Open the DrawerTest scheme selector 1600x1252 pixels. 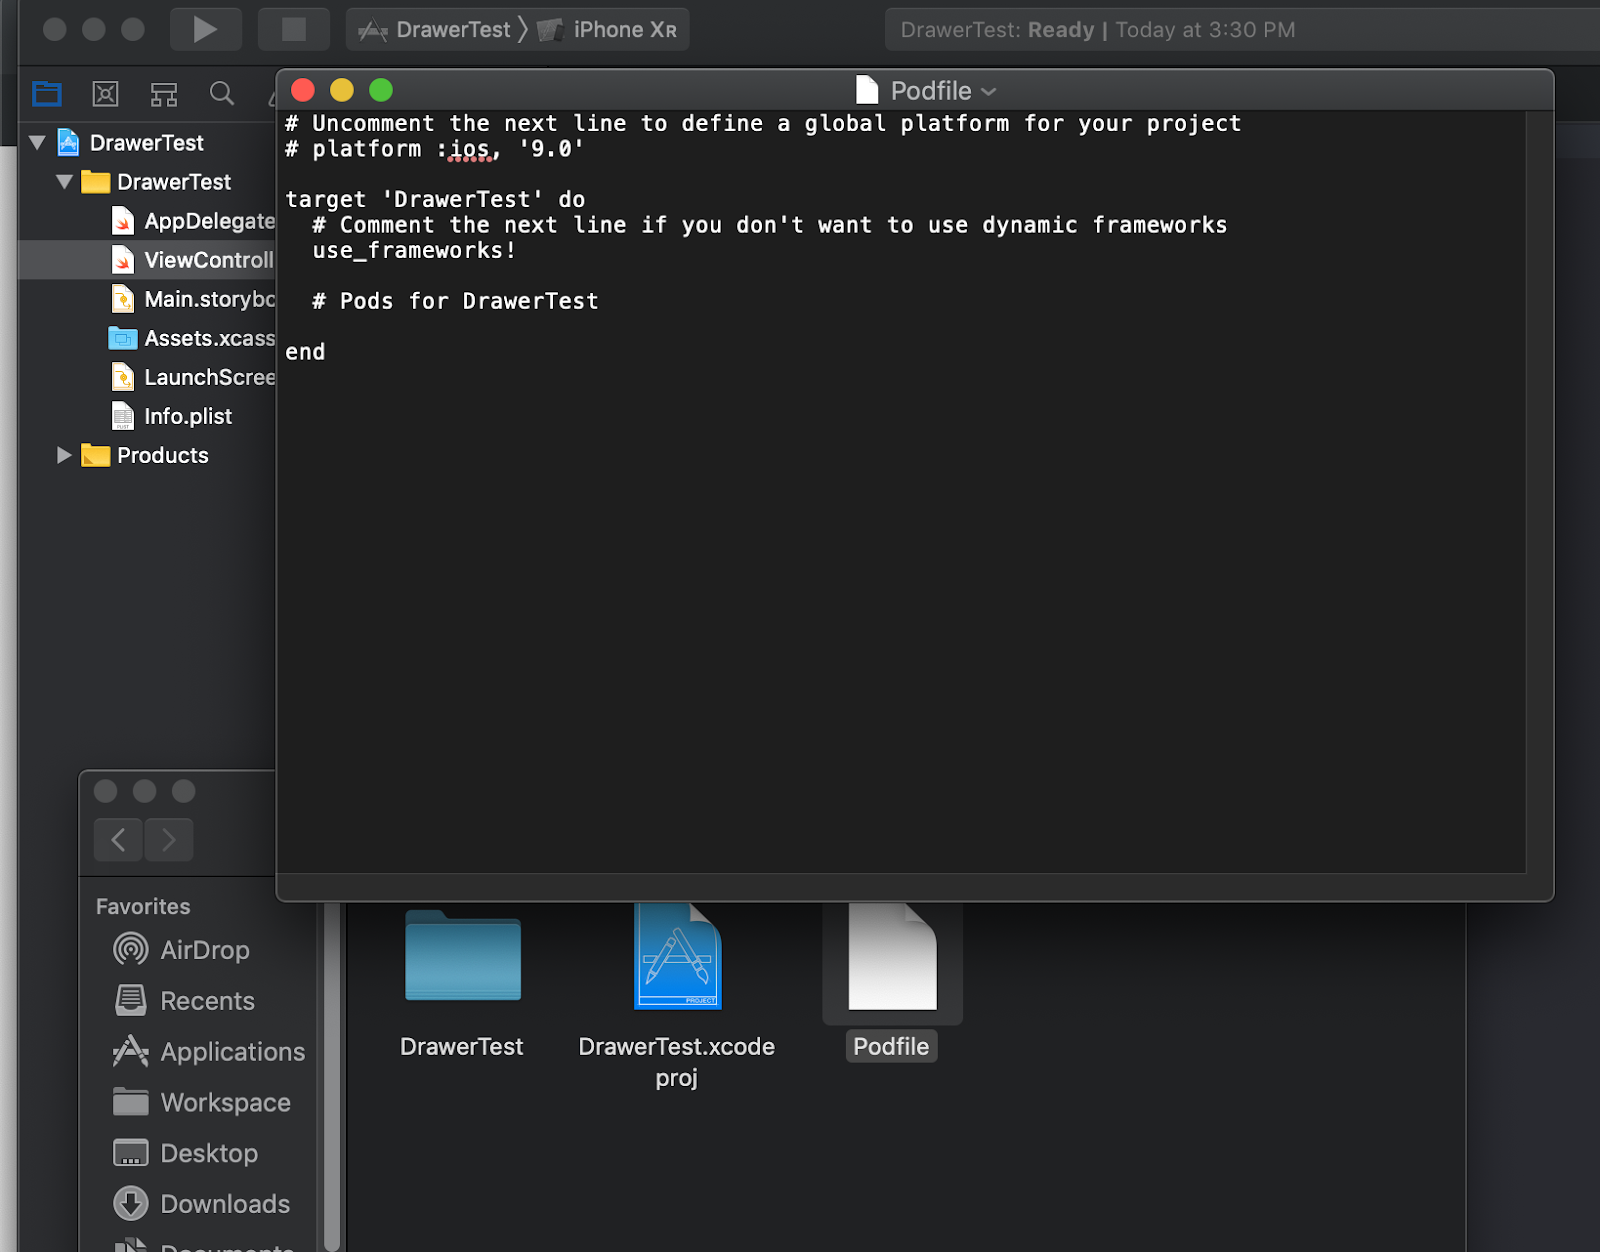pyautogui.click(x=435, y=30)
